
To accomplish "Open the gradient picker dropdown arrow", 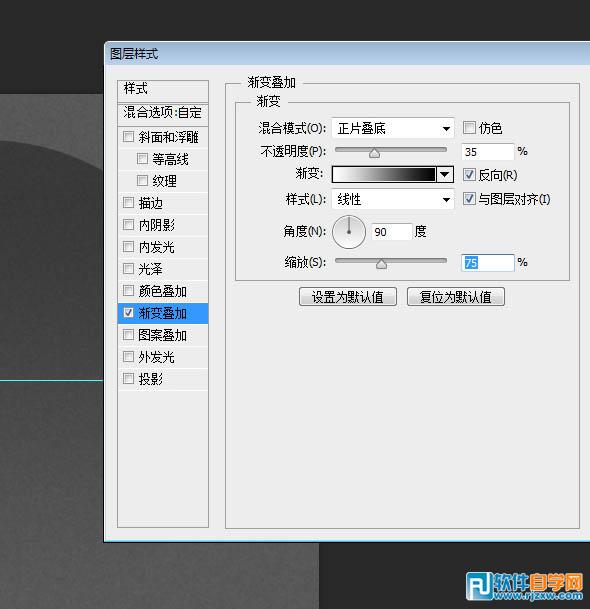I will click(445, 175).
